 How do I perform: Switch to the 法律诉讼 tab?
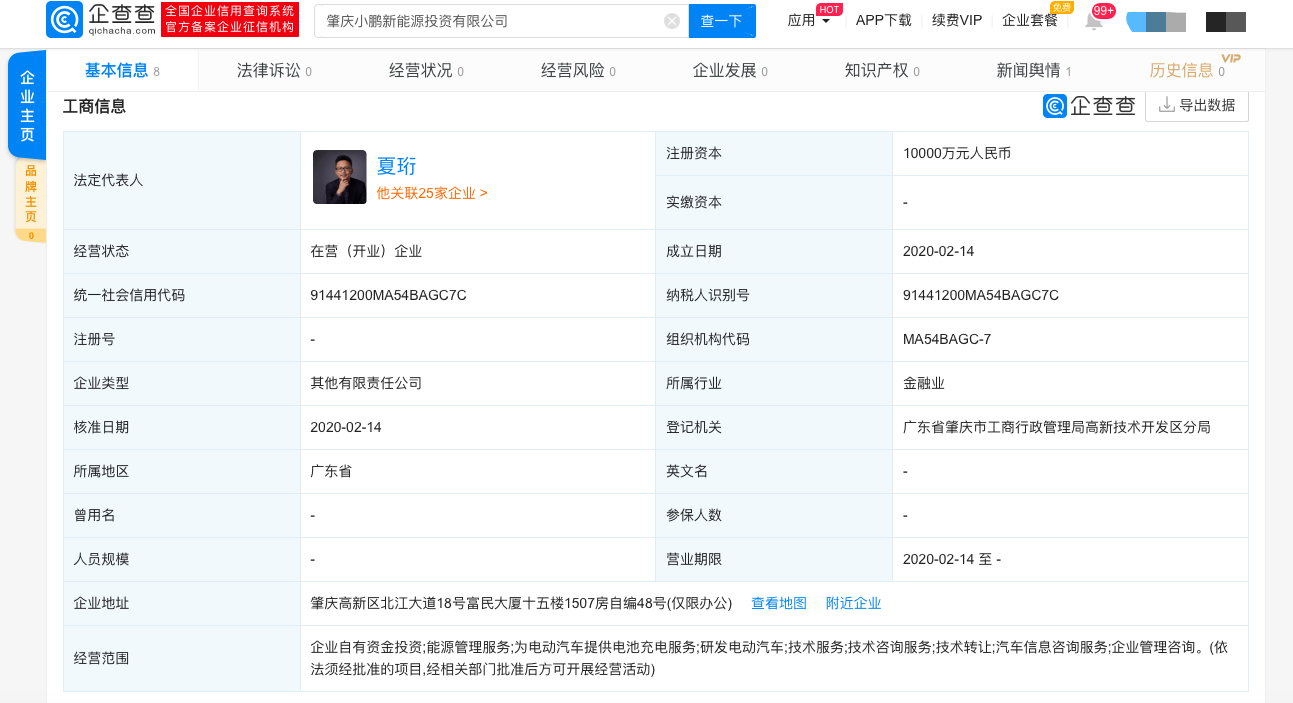(x=274, y=70)
